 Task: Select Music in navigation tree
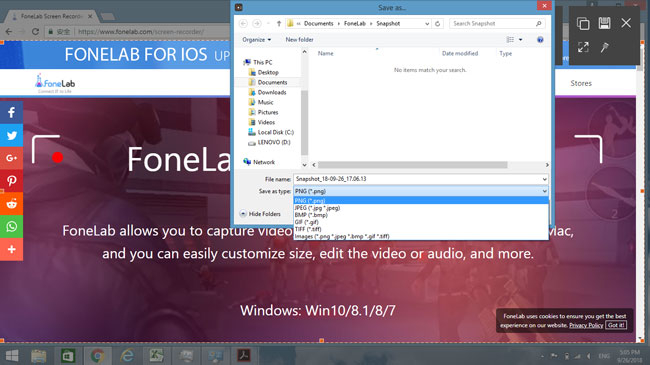265,102
